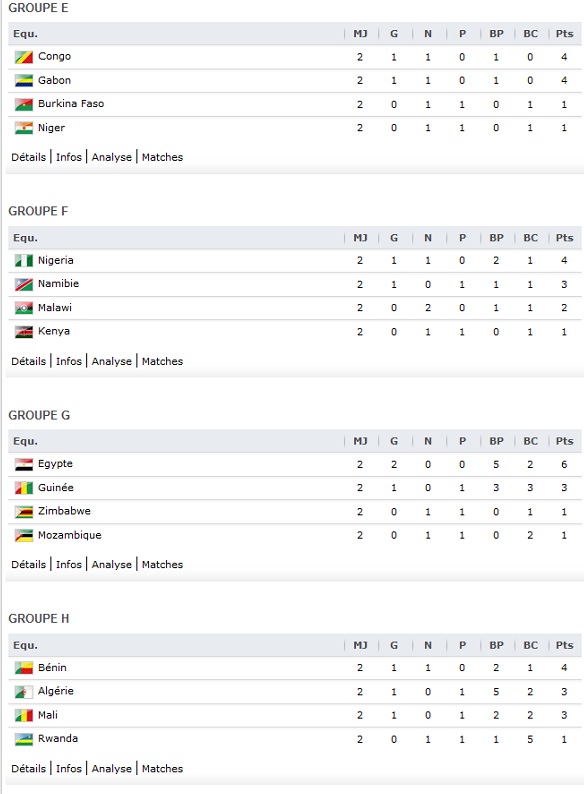Click the Gabon flag icon
Screen dimensions: 584x794
click(x=24, y=81)
